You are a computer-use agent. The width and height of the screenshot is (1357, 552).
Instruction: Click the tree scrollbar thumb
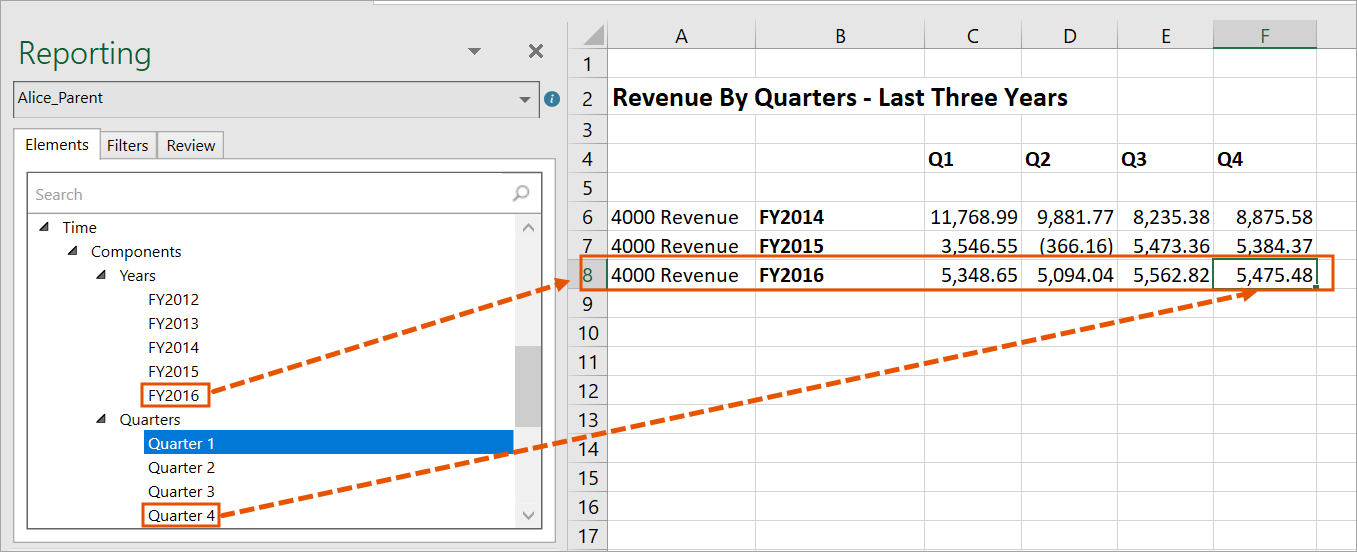(x=528, y=386)
